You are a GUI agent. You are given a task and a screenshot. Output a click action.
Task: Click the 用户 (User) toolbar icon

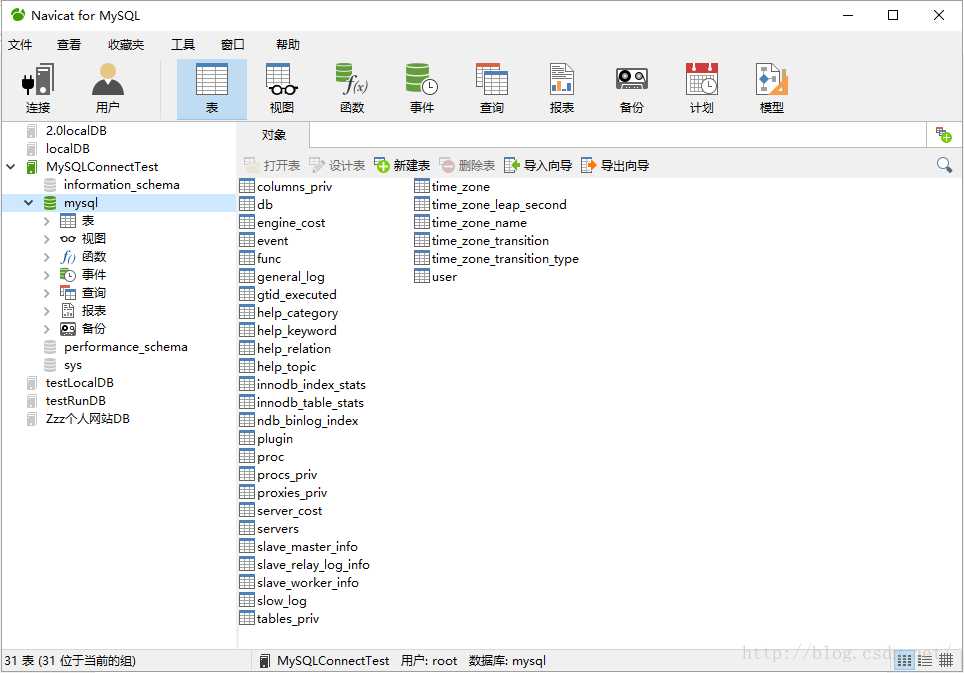tap(108, 89)
